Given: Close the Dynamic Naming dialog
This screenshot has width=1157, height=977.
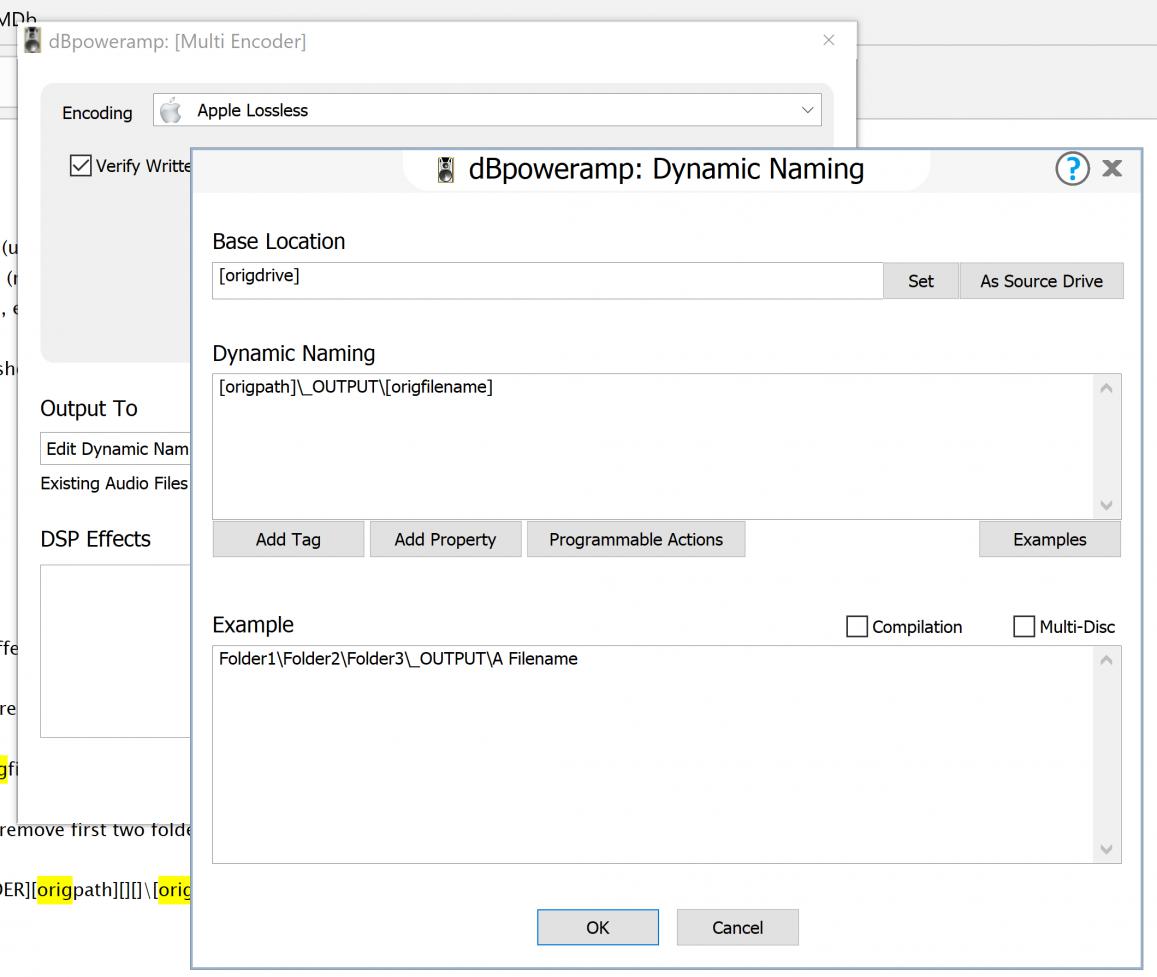Looking at the screenshot, I should (x=1112, y=168).
